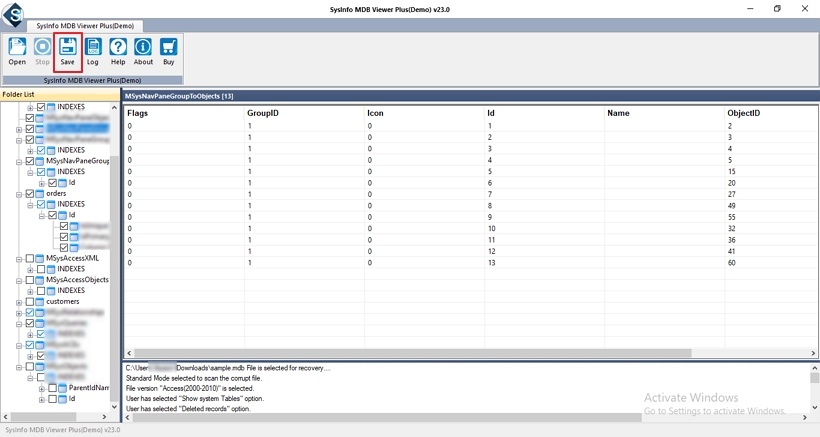Screen dimensions: 820x437
Task: Click the table icon beside MSysAccessObjects
Action: tap(40, 280)
